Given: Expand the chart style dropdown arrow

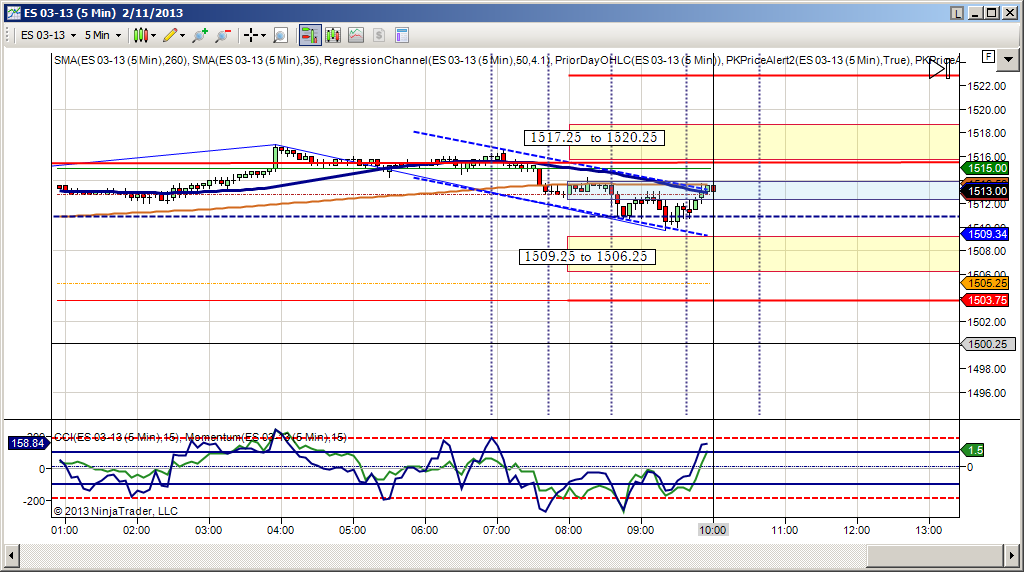Looking at the screenshot, I should [153, 35].
